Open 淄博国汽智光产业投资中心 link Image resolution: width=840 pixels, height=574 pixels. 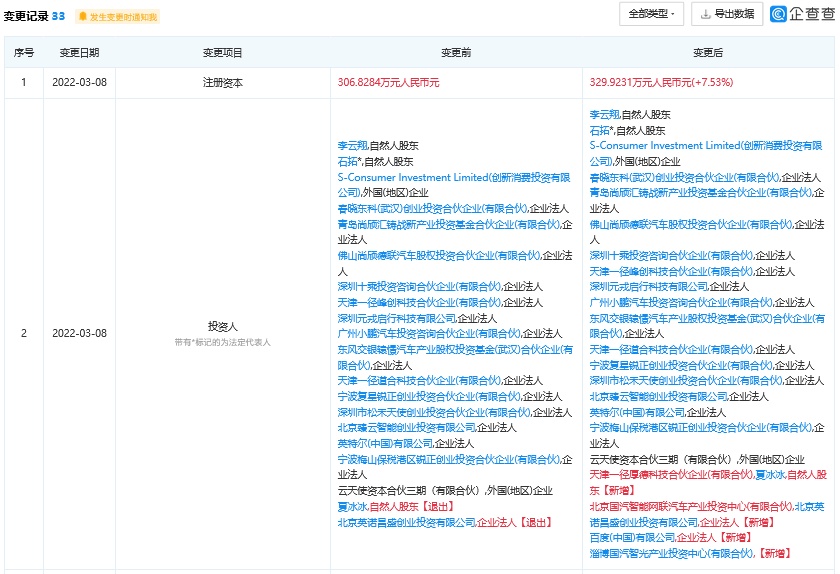pyautogui.click(x=670, y=553)
